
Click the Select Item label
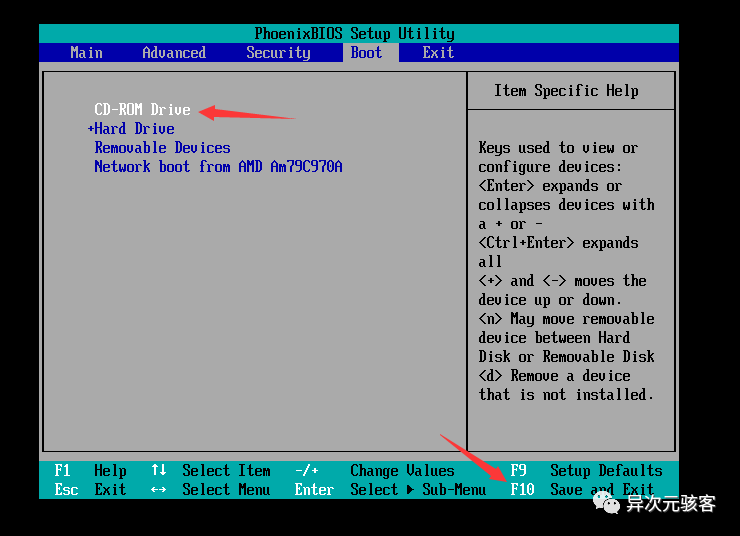click(x=227, y=470)
